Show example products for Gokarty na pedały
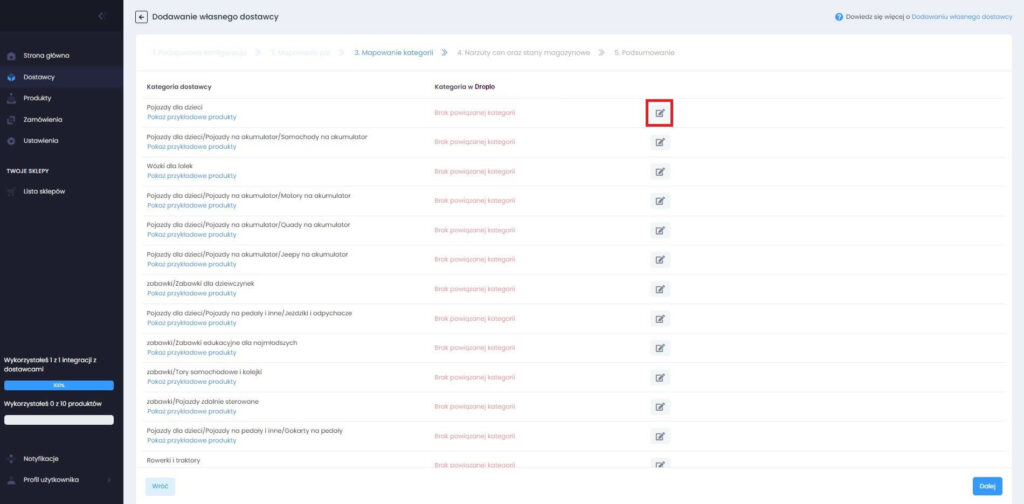 pos(191,440)
